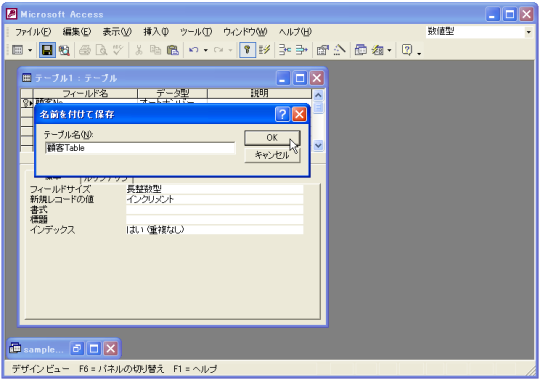Click the テーブル1 window title icon
This screenshot has width=540, height=380.
27,78
